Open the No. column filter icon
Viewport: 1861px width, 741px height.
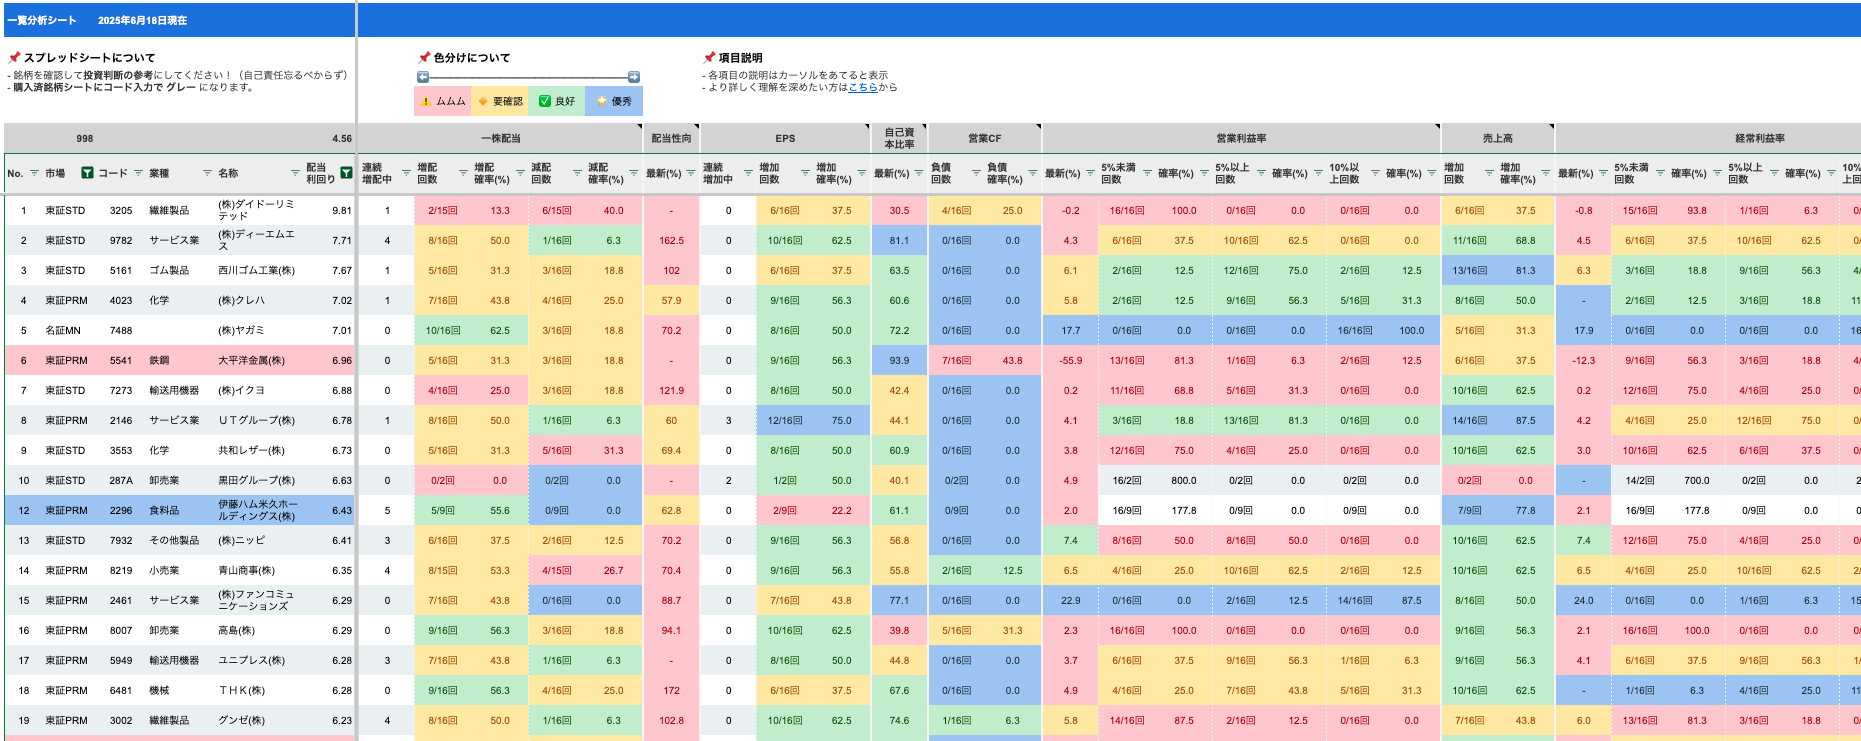click(x=34, y=173)
